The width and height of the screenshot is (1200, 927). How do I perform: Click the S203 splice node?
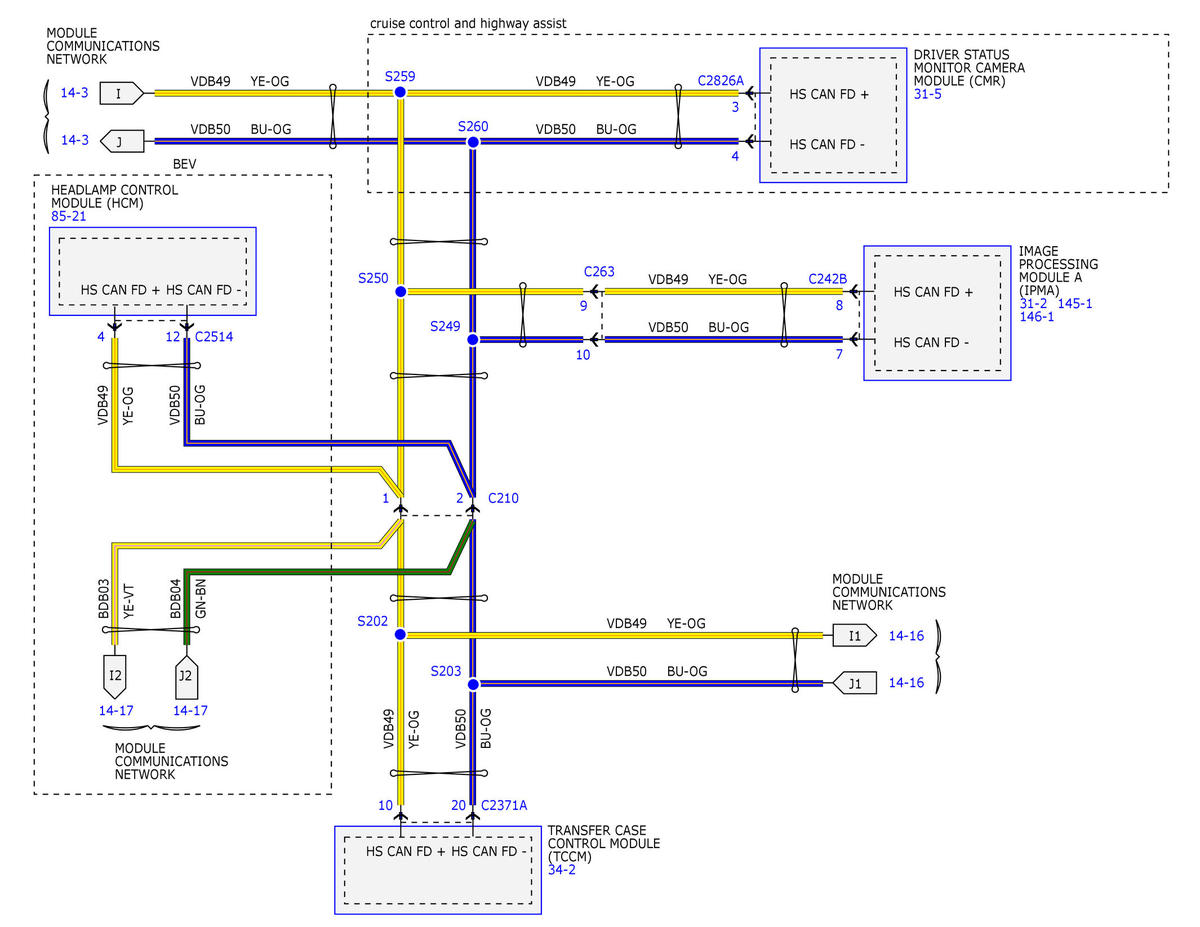point(473,684)
